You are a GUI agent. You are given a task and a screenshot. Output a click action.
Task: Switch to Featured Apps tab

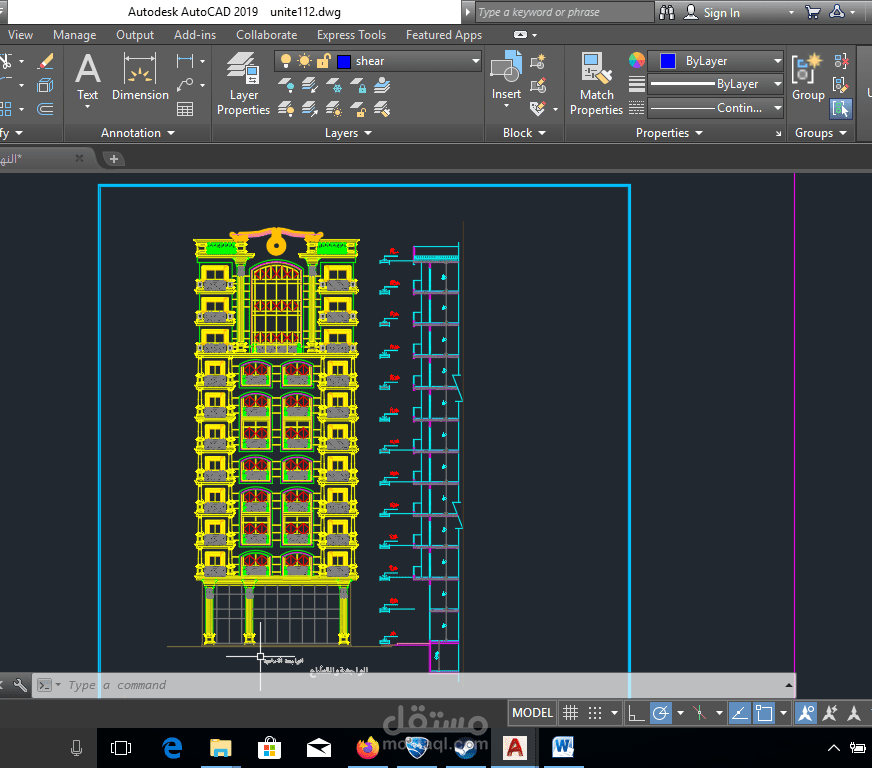click(x=444, y=35)
